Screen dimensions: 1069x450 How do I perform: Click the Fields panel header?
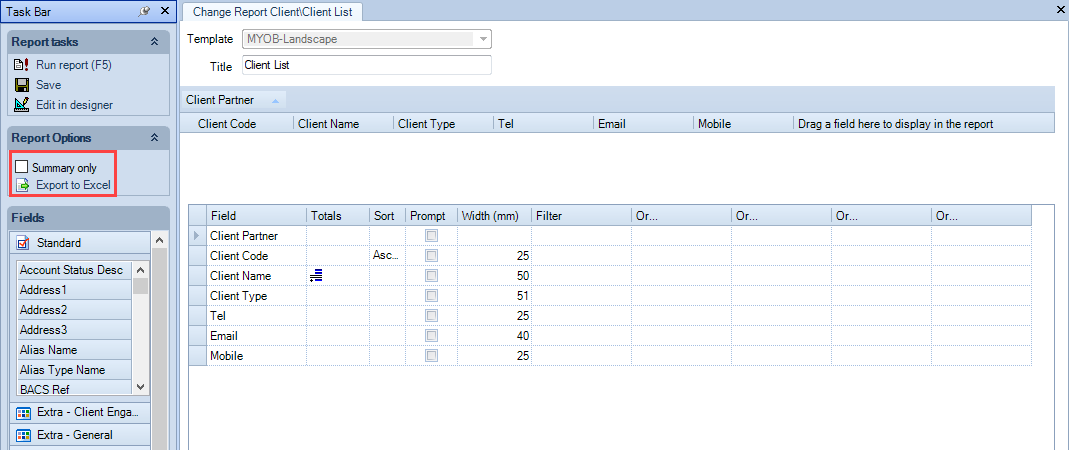[x=88, y=218]
